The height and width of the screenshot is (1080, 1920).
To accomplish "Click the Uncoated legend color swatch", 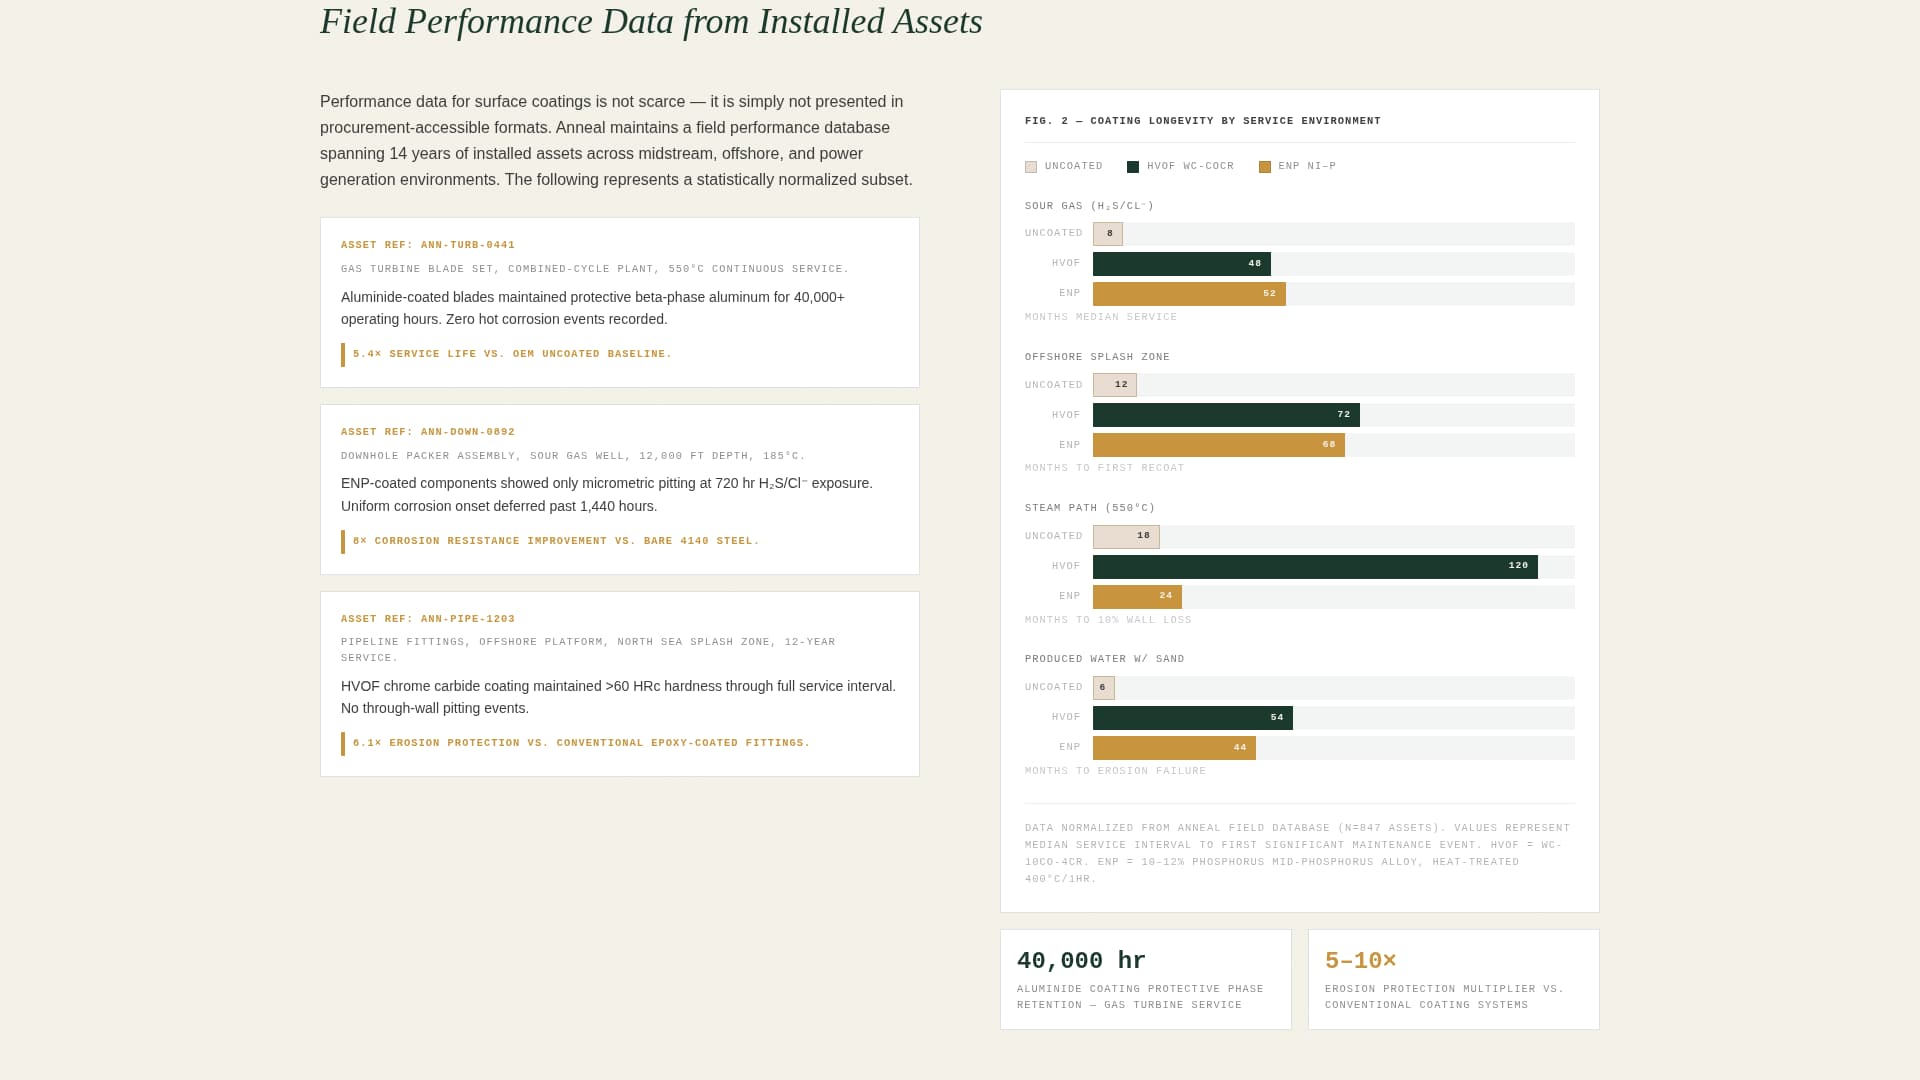I will point(1031,167).
